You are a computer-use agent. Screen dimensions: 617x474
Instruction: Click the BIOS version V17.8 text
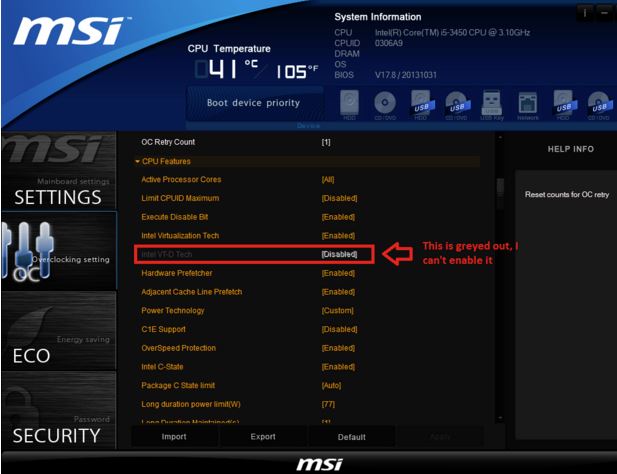405,75
